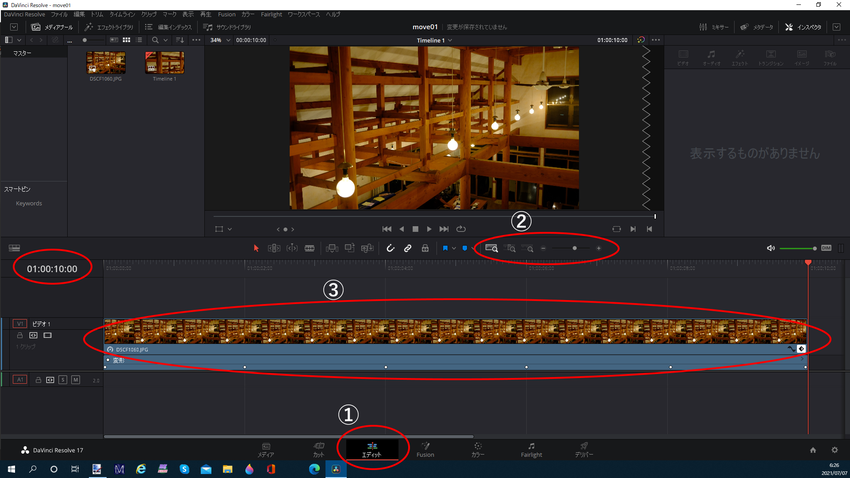Lock the ビデオ 1 video track
Screen dimensions: 850x478
click(x=20, y=335)
